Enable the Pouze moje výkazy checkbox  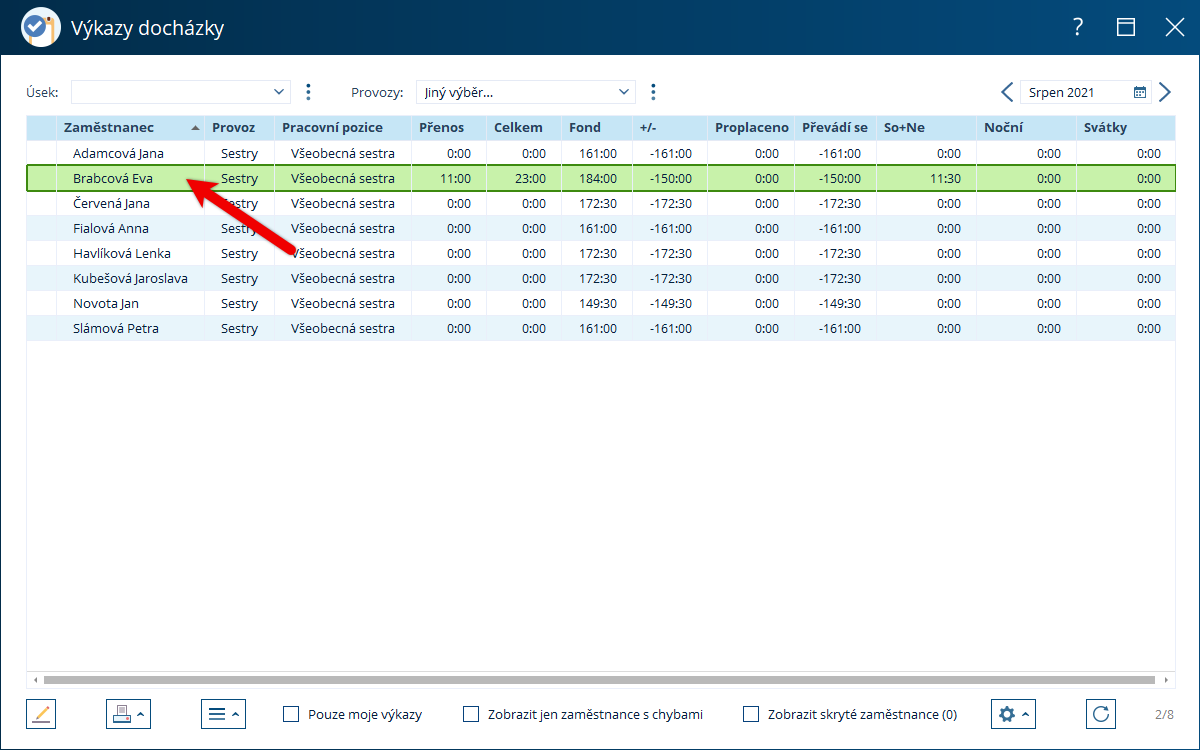(291, 714)
